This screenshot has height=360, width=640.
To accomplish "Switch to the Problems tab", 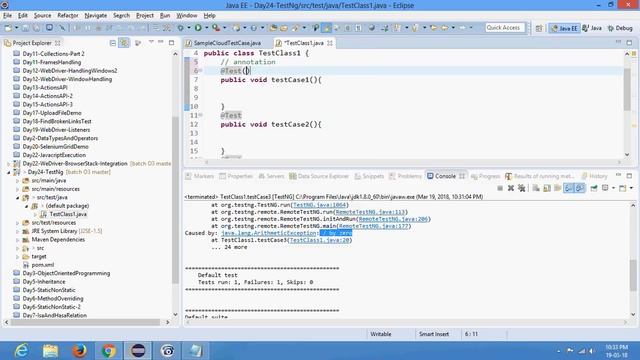I will pyautogui.click(x=405, y=176).
